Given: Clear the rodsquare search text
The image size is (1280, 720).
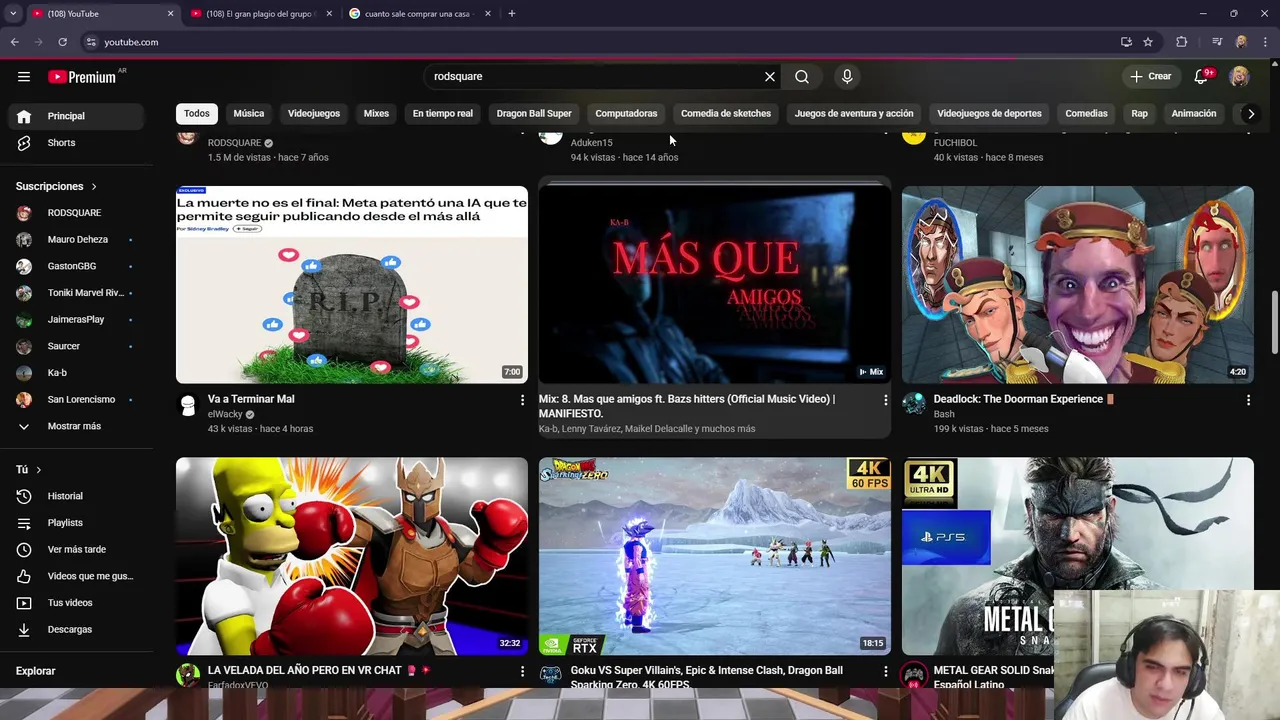Looking at the screenshot, I should [770, 76].
